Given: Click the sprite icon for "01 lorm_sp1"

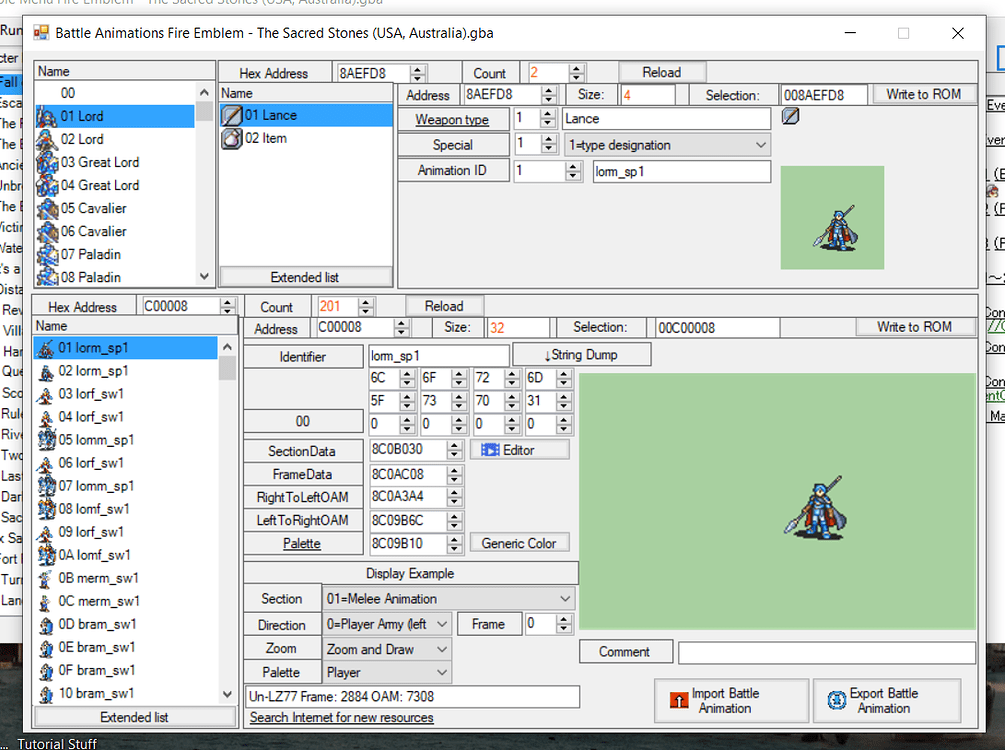Looking at the screenshot, I should tap(47, 348).
